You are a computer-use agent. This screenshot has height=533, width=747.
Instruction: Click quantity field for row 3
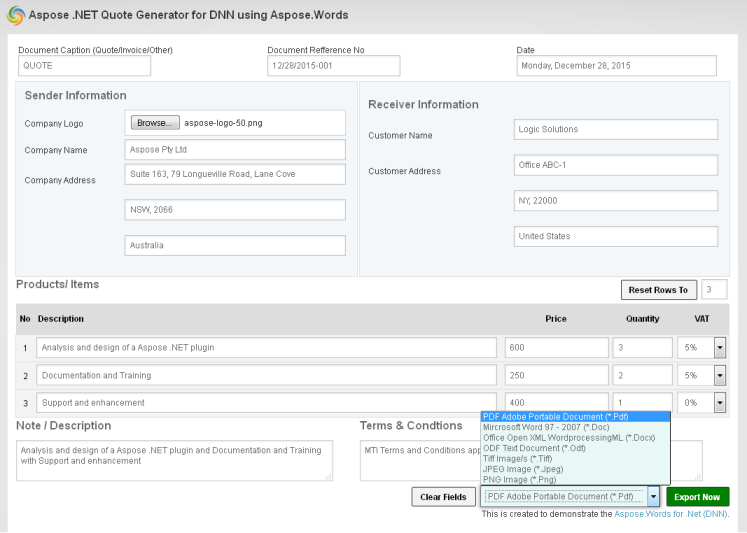642,402
